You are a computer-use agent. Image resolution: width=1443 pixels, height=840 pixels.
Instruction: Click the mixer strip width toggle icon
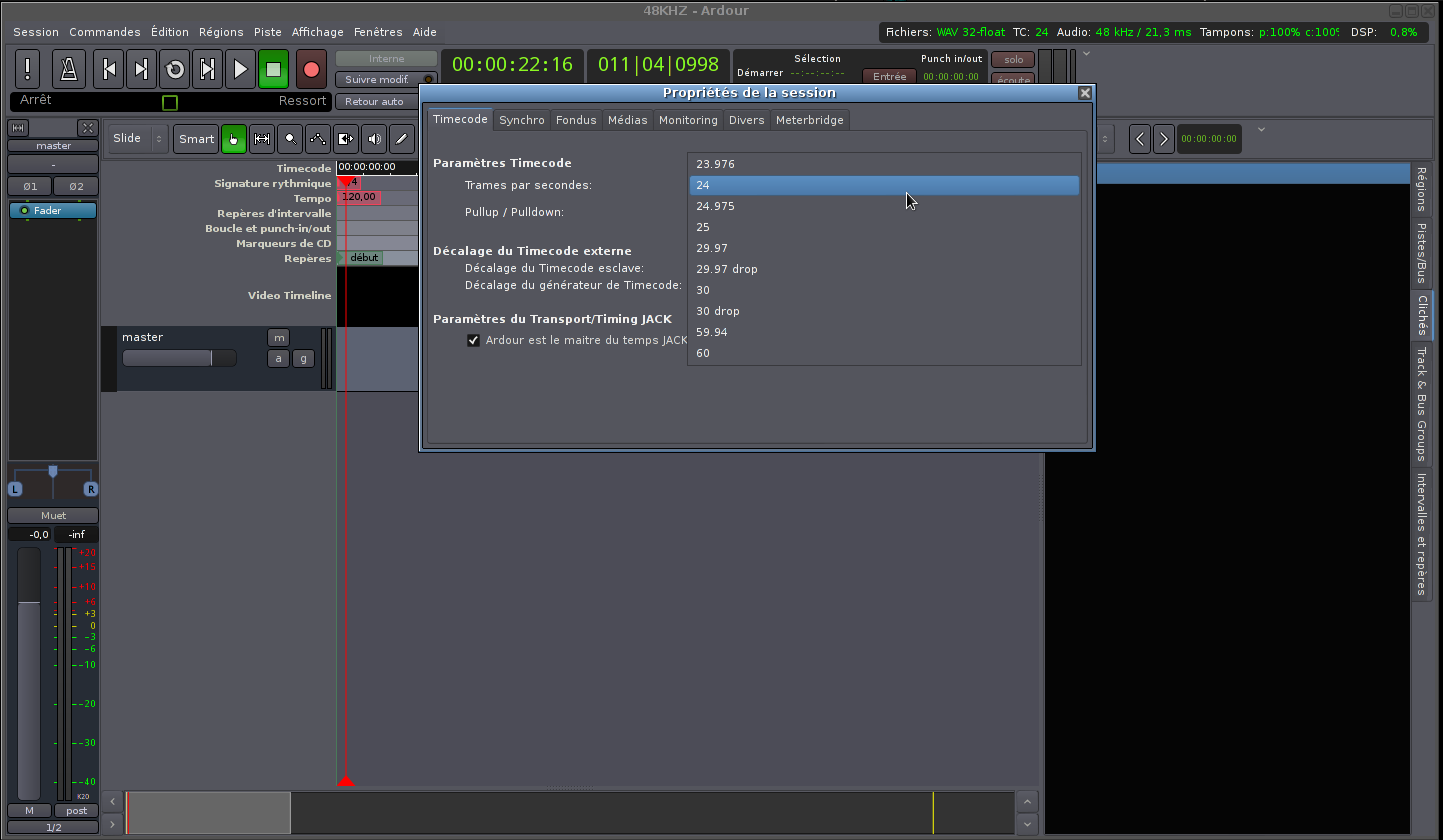point(18,128)
